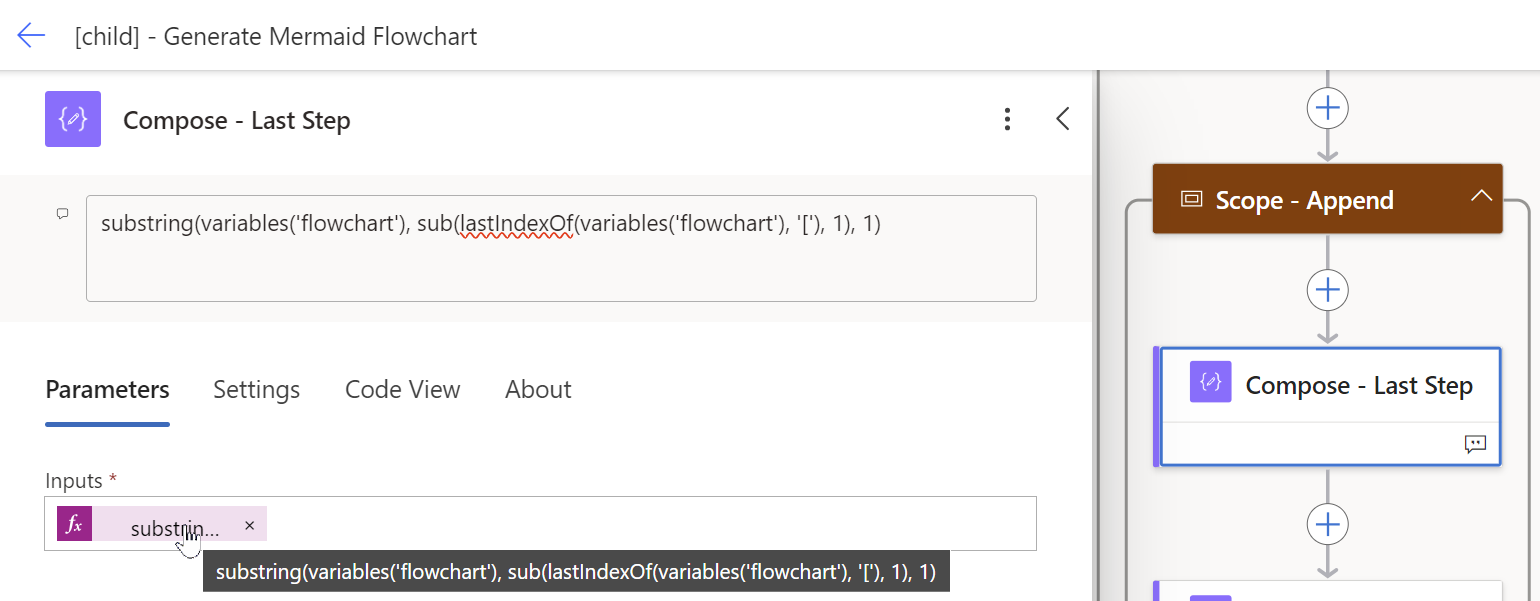Collapse the Compose details panel chevron
This screenshot has width=1540, height=601.
[x=1063, y=120]
